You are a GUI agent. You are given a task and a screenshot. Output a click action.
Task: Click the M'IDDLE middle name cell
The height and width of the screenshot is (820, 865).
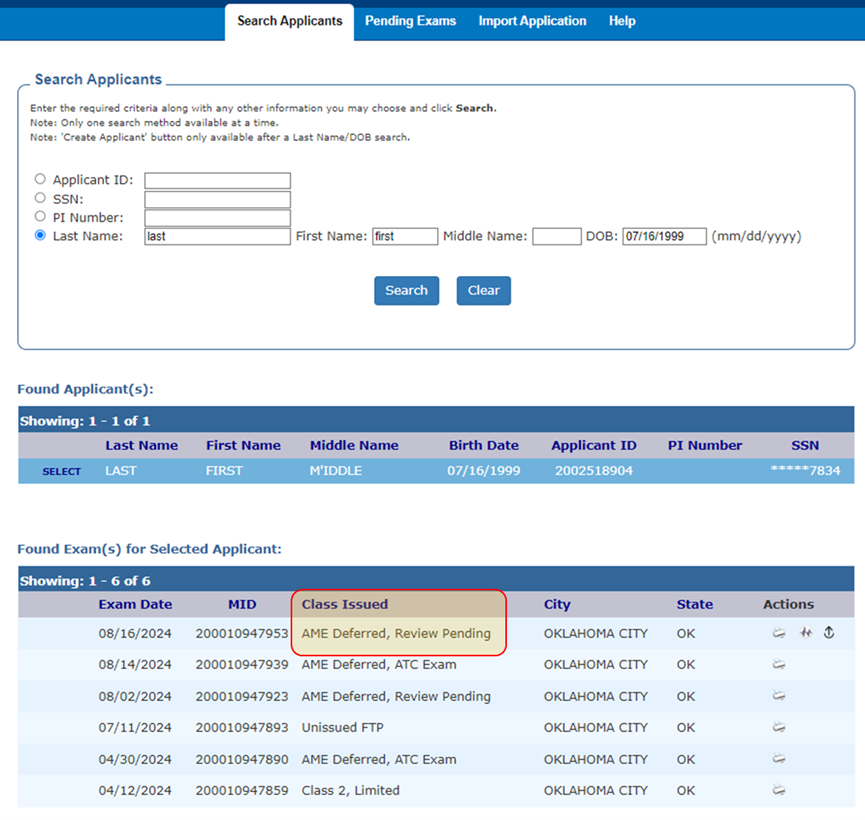tap(335, 471)
